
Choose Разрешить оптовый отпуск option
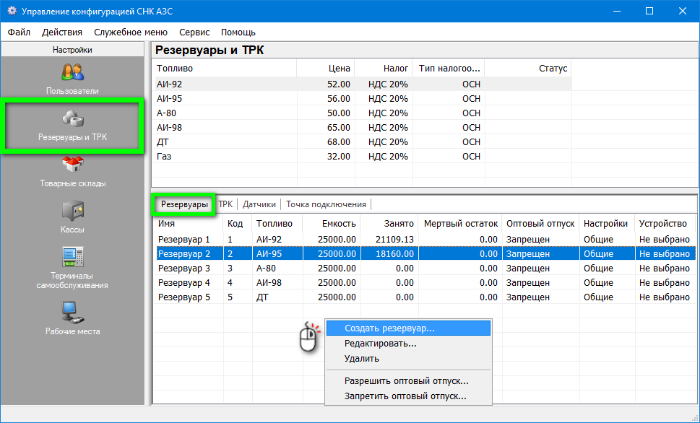coord(406,380)
